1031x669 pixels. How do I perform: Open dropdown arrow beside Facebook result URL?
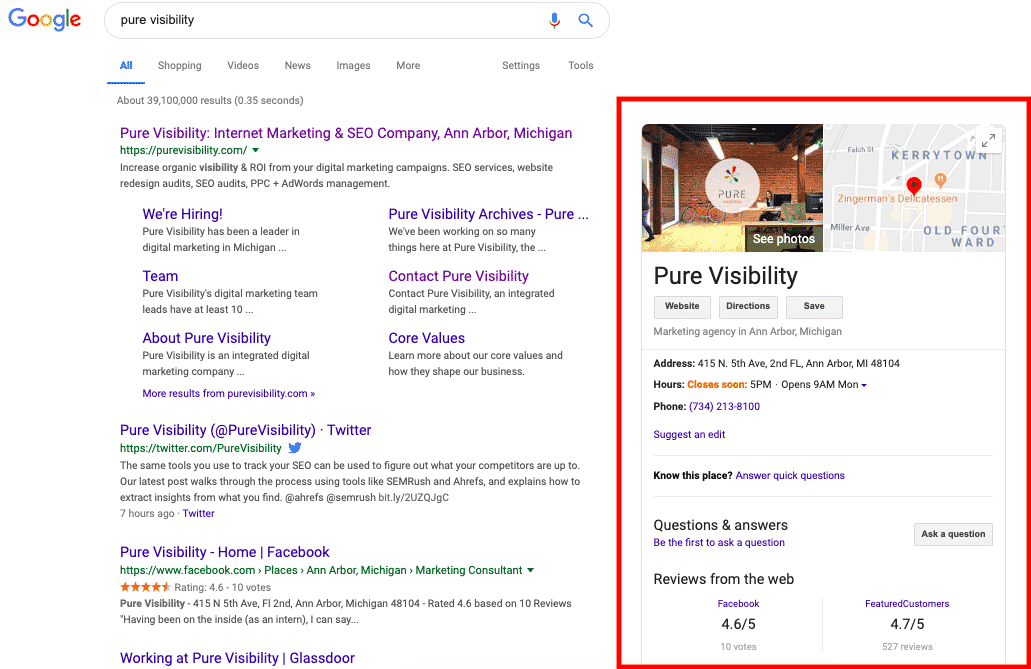[x=531, y=570]
